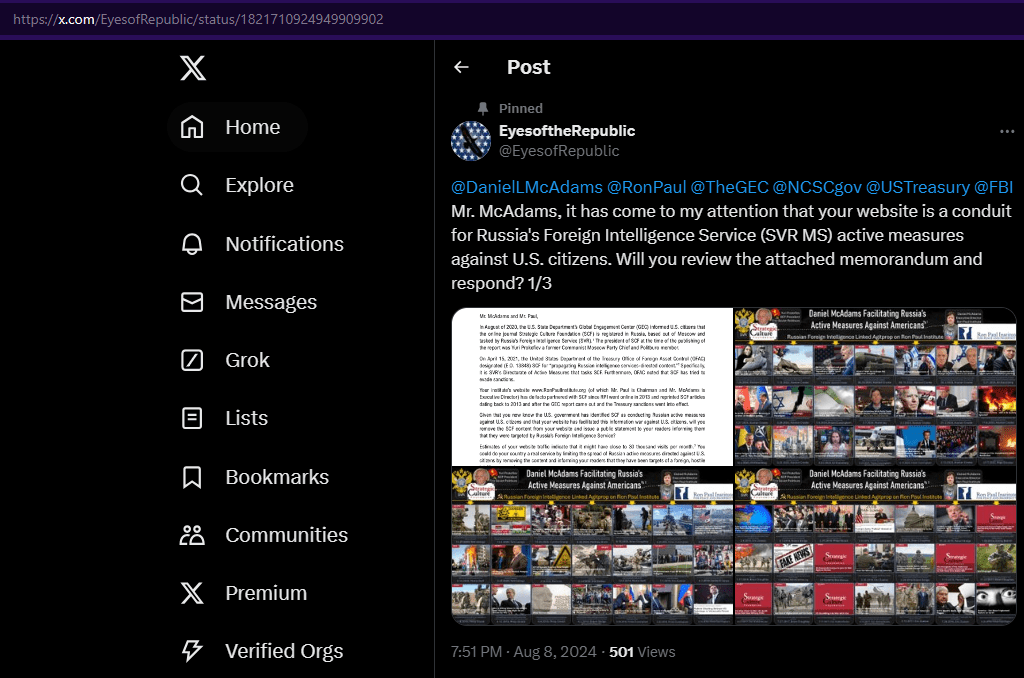Image resolution: width=1024 pixels, height=678 pixels.
Task: Click the X logo icon
Action: tap(193, 68)
